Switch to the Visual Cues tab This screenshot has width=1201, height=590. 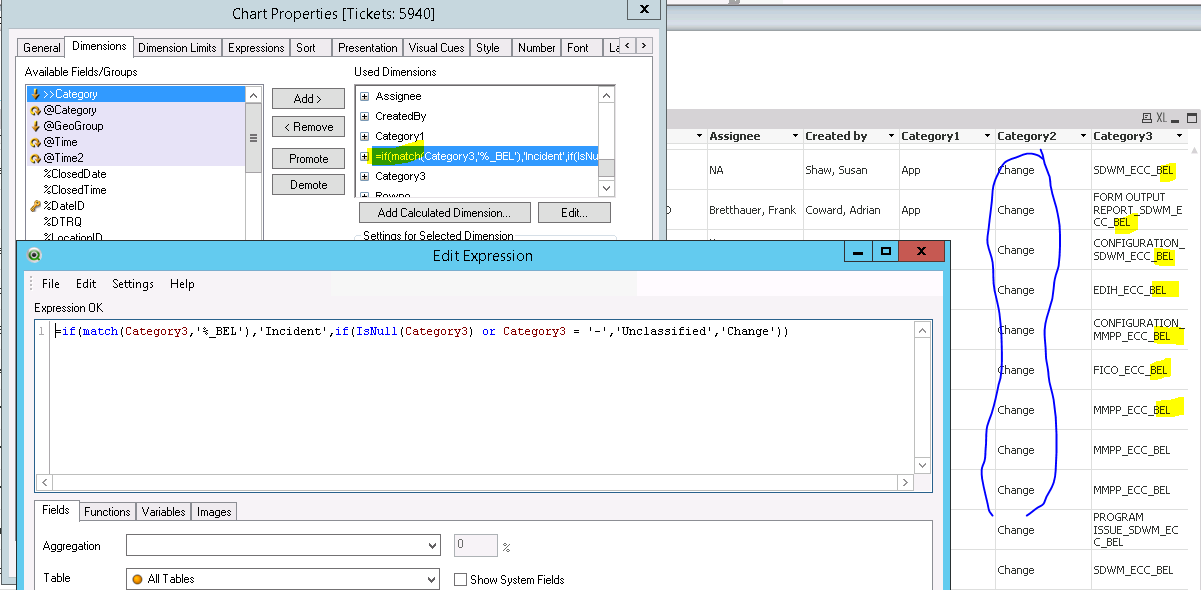coord(437,47)
